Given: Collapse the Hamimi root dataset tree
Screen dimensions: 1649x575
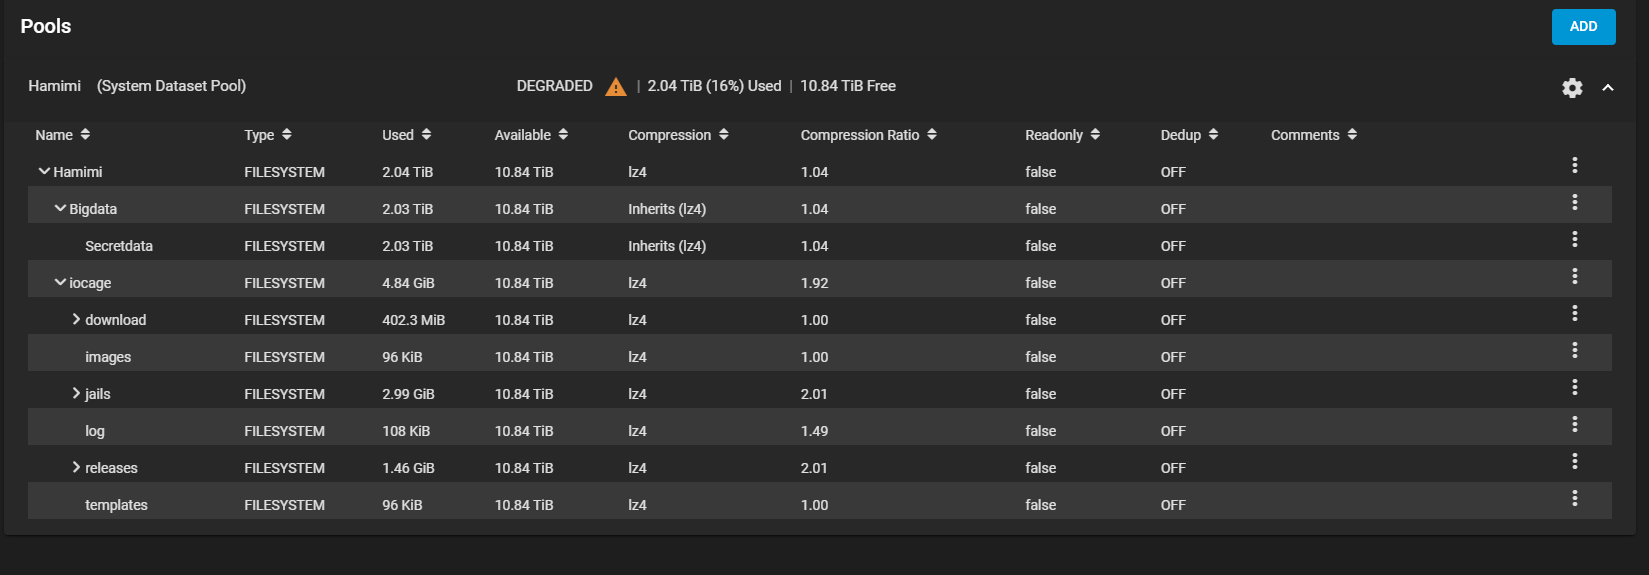Looking at the screenshot, I should (44, 172).
